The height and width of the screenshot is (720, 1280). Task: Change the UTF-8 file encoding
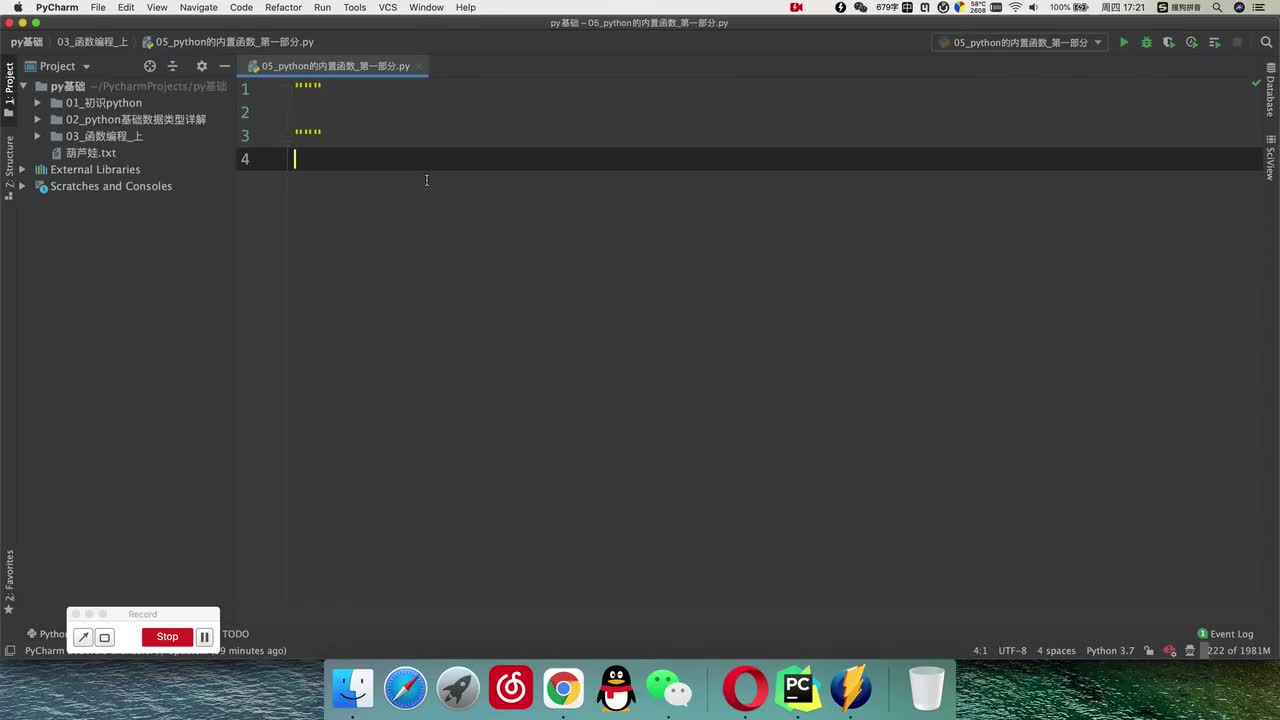(x=1012, y=651)
